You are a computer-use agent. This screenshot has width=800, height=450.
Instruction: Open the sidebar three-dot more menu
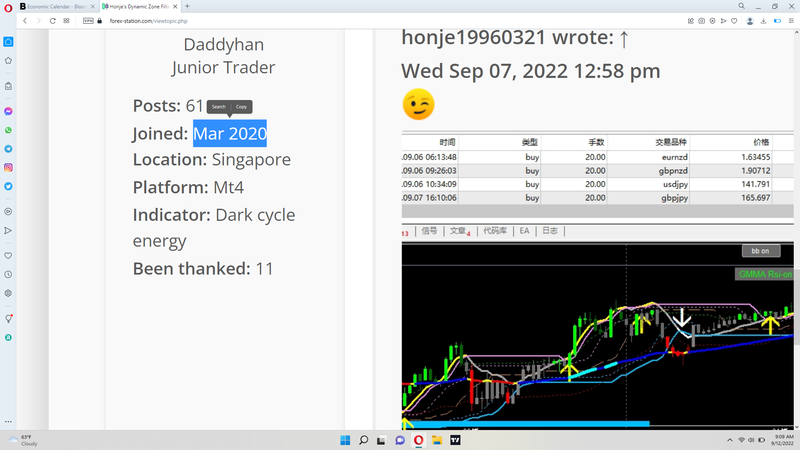point(8,422)
